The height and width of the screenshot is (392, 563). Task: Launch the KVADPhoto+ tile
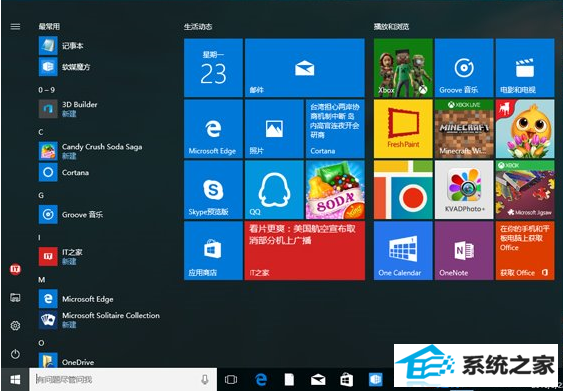point(464,190)
